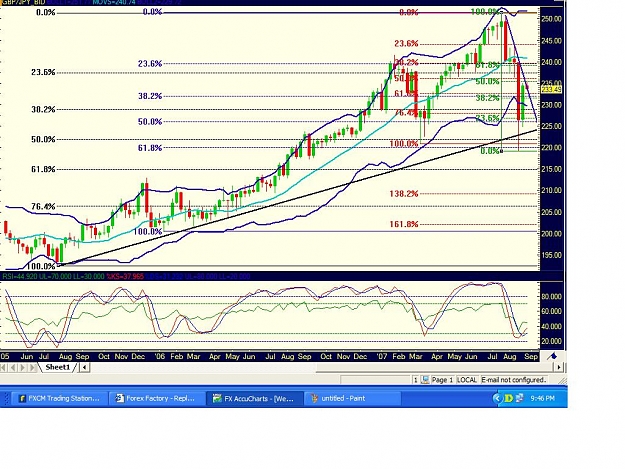Go to next sheet tab arrow
625x469 pixels.
(x=23, y=367)
